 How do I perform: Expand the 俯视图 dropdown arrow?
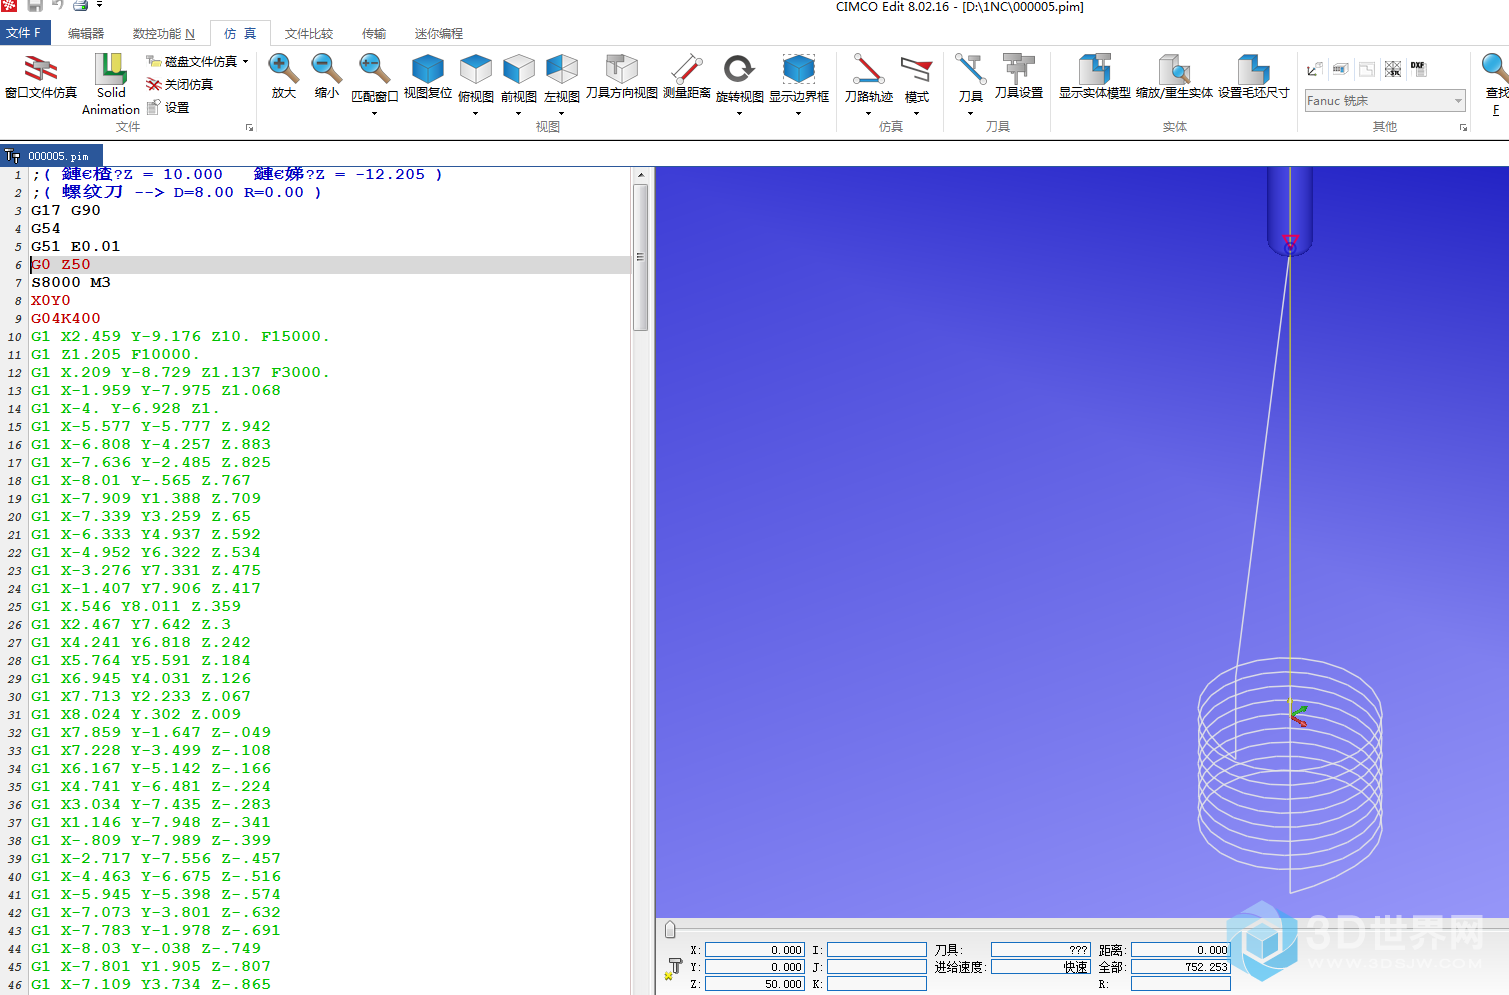tap(476, 113)
